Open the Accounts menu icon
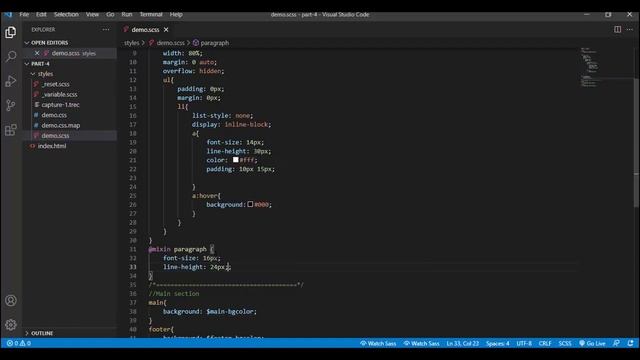Screen dimensions: 640x360 [x=11, y=300]
